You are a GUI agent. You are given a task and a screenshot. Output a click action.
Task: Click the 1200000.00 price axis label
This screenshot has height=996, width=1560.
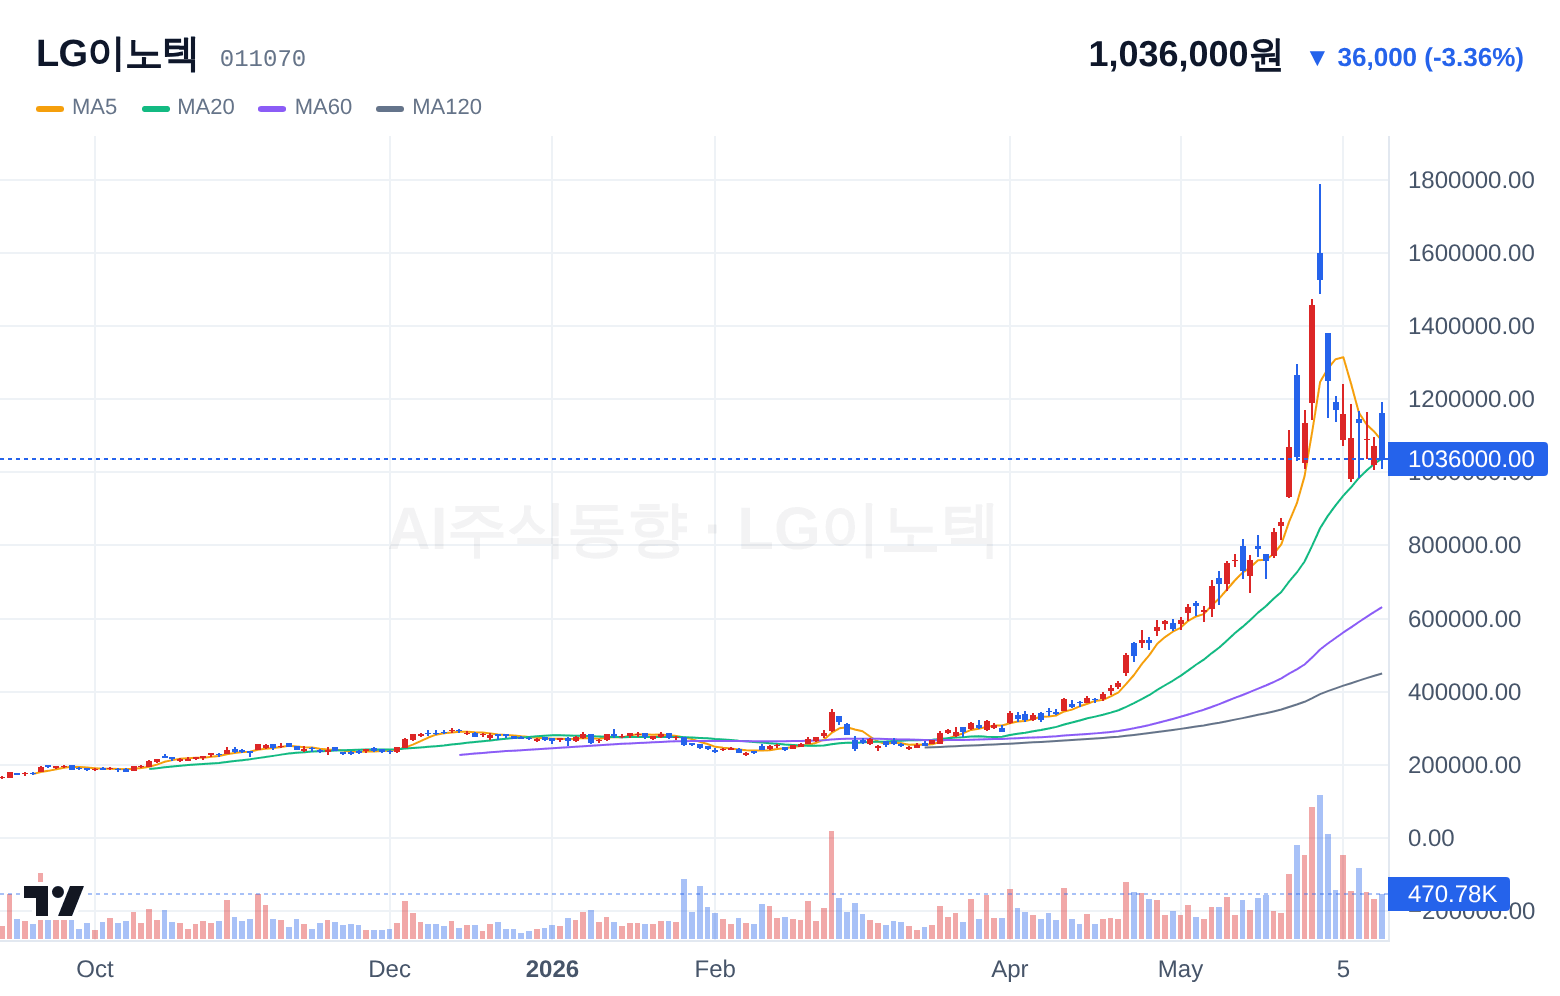click(1471, 399)
